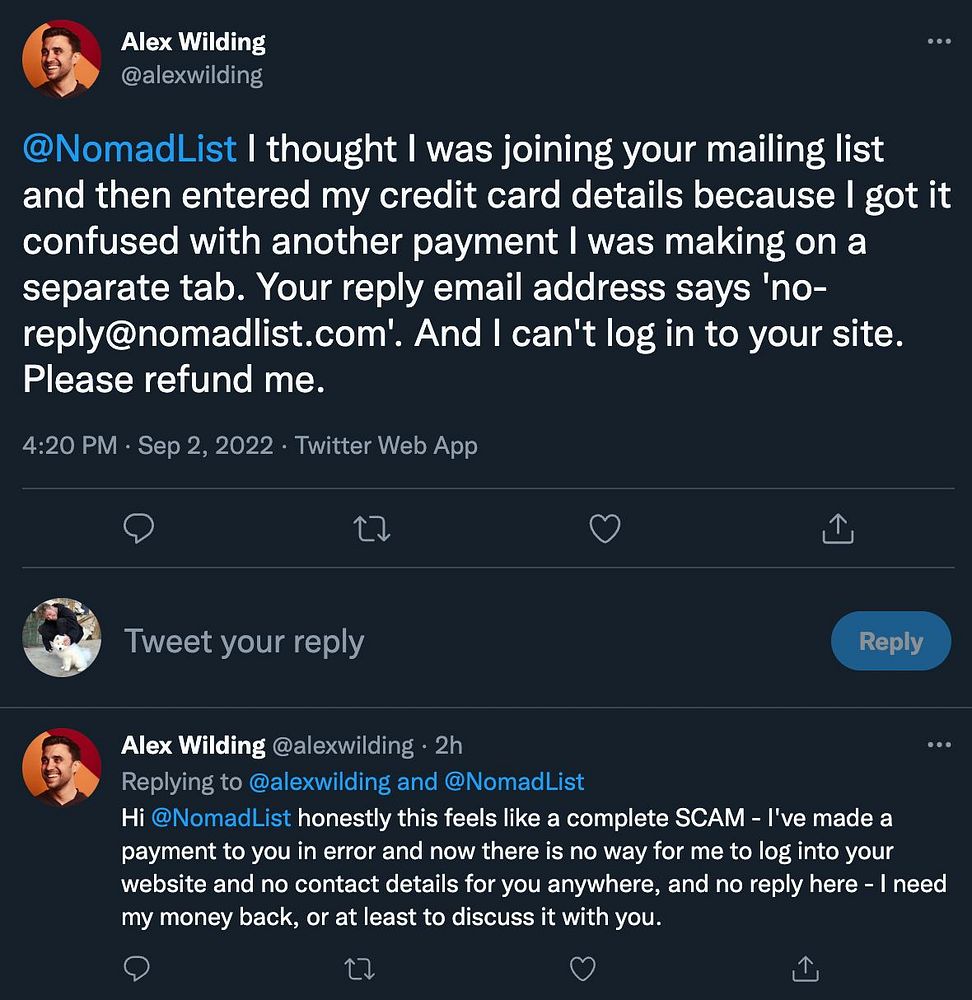Click the 4:20 PM Sep 2, 2022 timestamp

coord(147,446)
